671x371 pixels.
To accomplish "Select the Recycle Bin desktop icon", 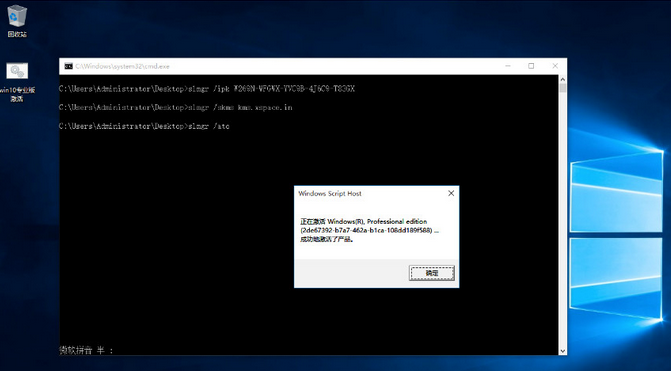I will click(x=17, y=21).
